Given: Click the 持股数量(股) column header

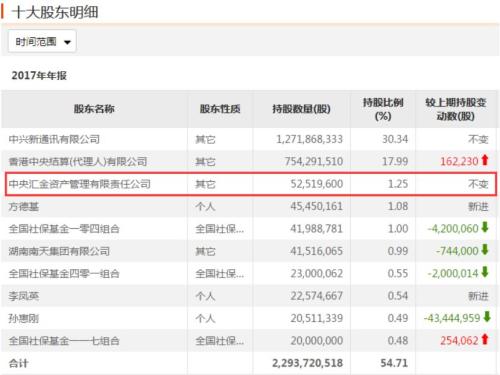Looking at the screenshot, I should [x=301, y=109].
